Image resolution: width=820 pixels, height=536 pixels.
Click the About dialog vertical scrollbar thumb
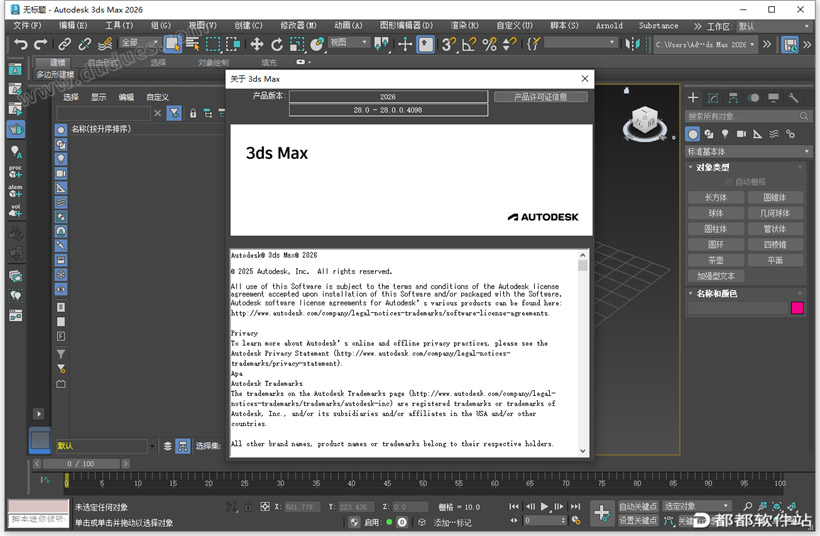583,265
